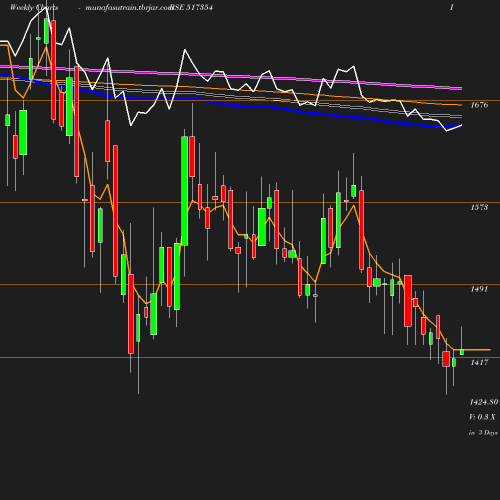This screenshot has width=500, height=500.
Task: Click the 1424.80 last price value
Action: click(484, 402)
